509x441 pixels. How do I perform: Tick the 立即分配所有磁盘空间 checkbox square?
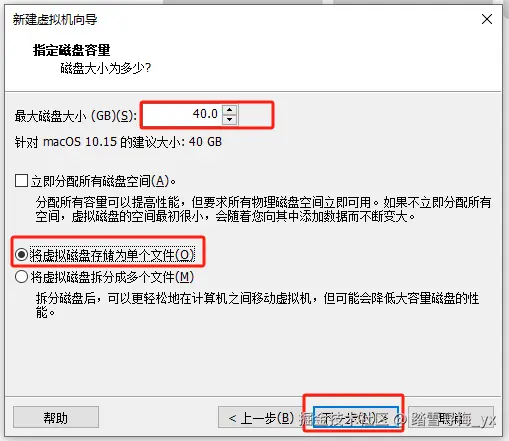point(21,181)
